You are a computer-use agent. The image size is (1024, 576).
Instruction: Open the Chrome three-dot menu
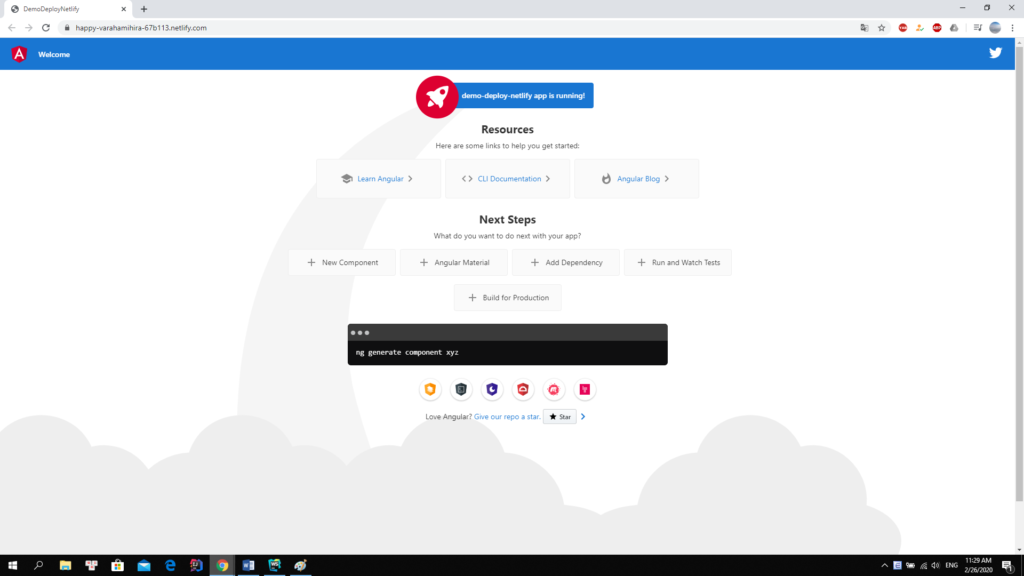click(x=1014, y=27)
